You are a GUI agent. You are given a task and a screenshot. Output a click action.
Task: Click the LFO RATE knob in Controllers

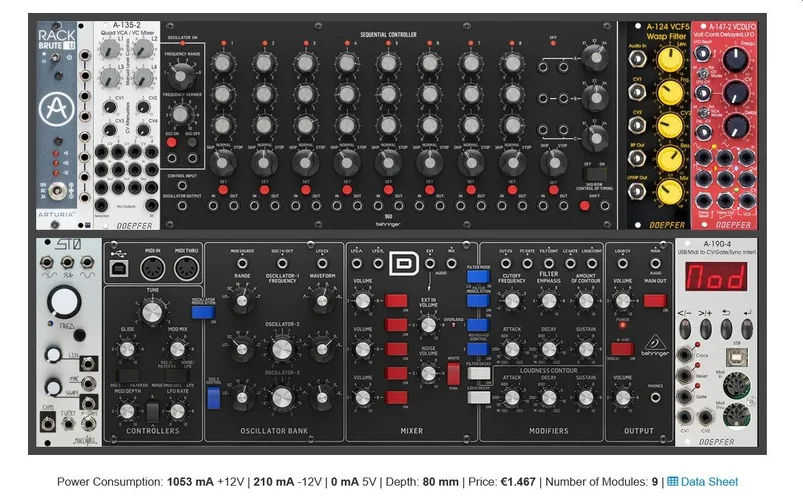coord(177,410)
